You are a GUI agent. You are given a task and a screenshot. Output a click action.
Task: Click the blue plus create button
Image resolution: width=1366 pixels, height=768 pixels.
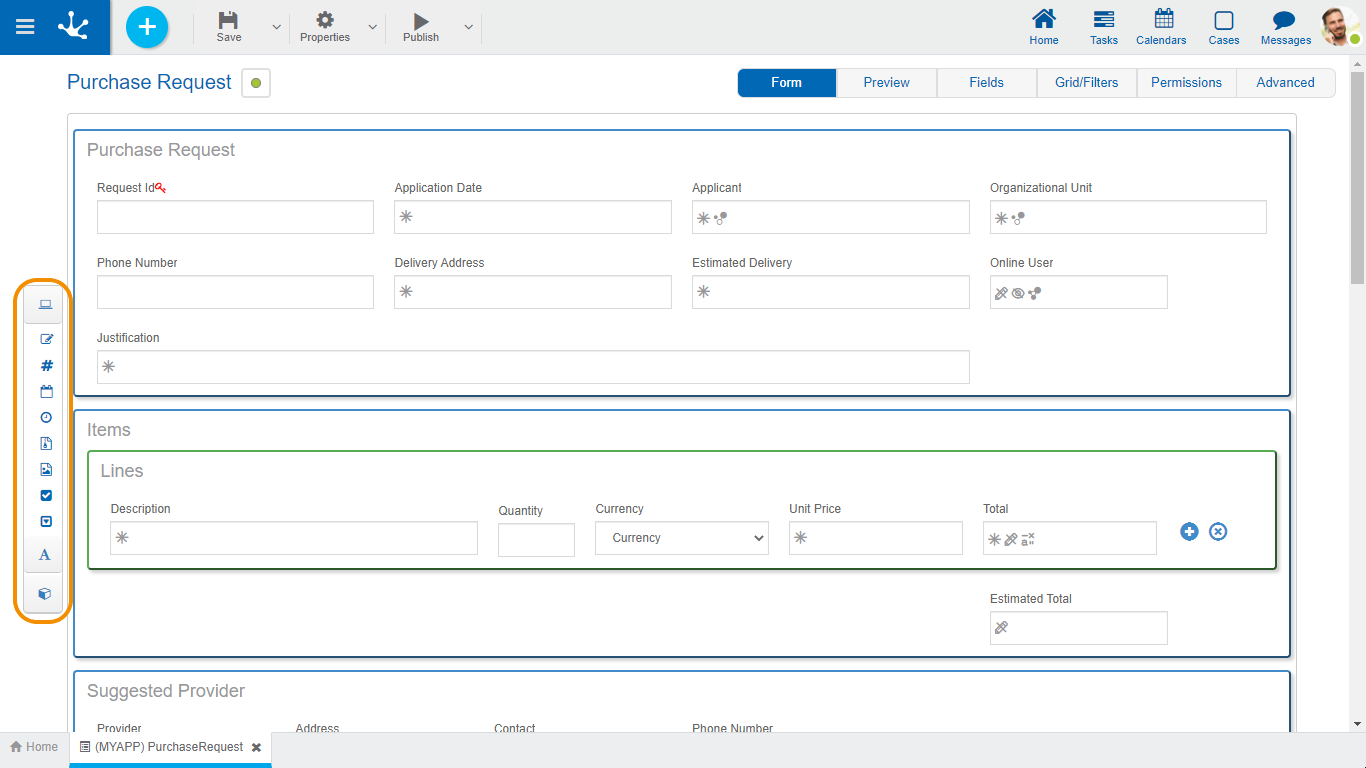[x=147, y=27]
